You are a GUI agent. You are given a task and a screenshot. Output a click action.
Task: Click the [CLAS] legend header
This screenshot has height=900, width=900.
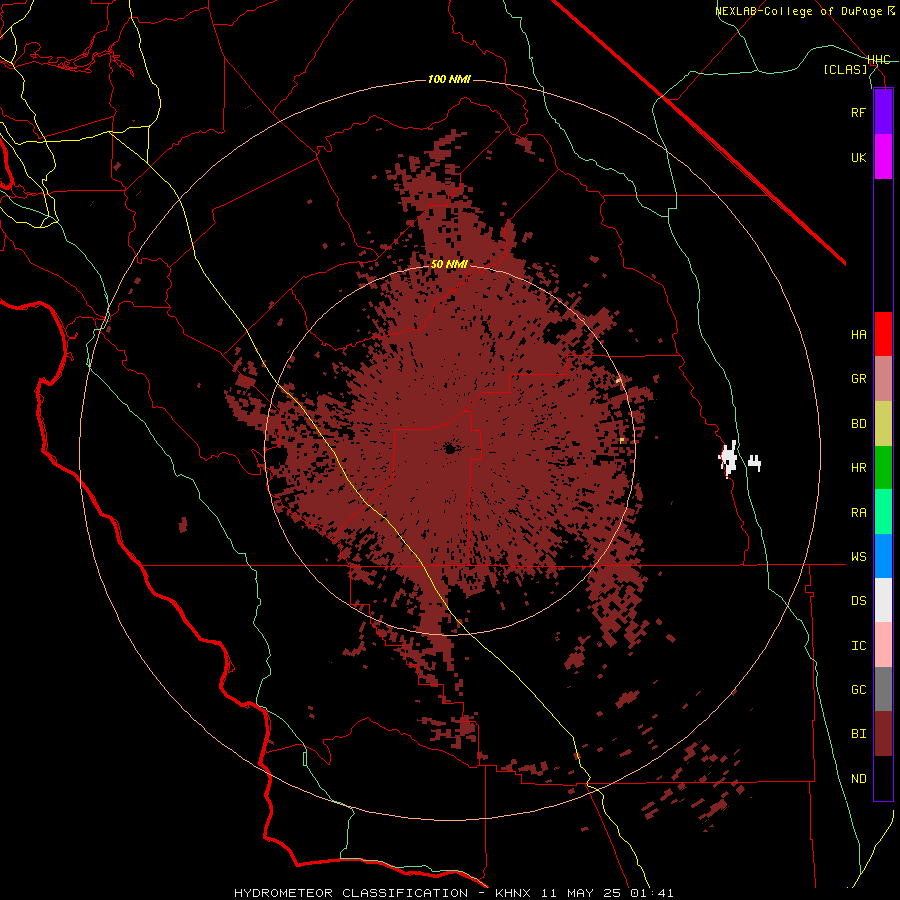click(x=845, y=69)
